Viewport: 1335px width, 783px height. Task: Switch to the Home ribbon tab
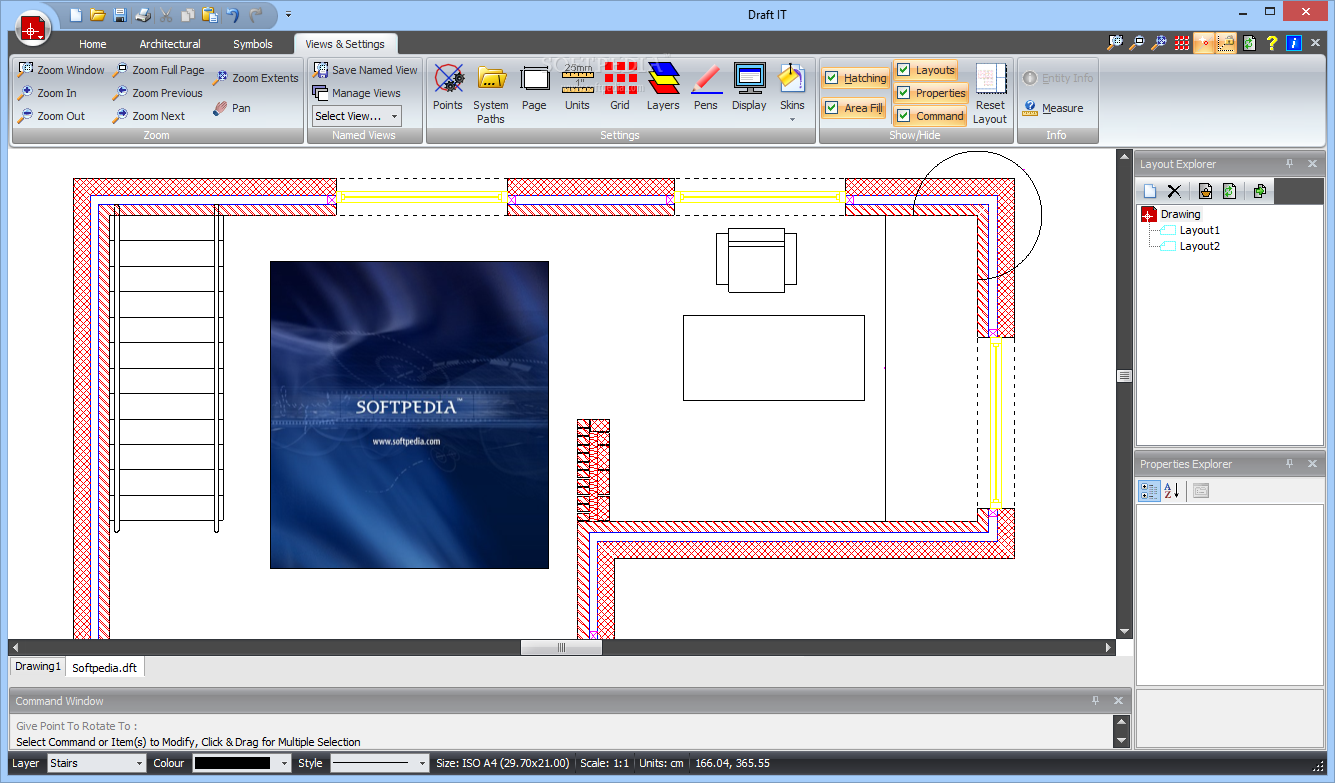click(x=93, y=44)
